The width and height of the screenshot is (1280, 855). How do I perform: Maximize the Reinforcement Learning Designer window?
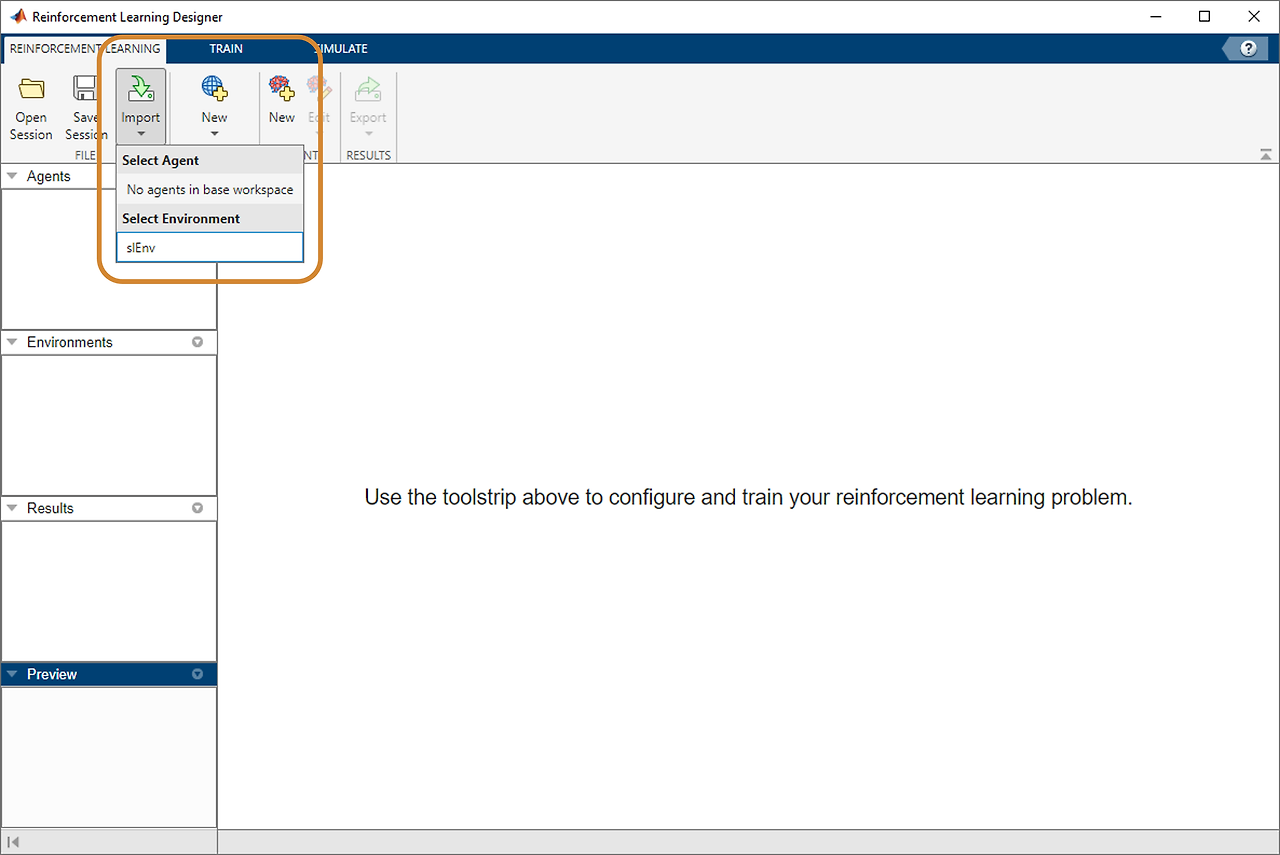(x=1205, y=17)
